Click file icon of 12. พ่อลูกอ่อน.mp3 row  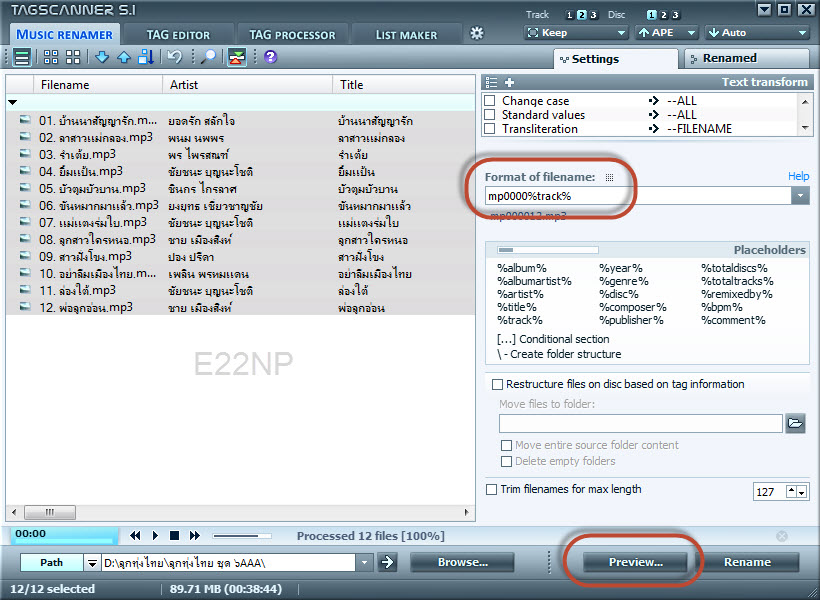coord(25,306)
